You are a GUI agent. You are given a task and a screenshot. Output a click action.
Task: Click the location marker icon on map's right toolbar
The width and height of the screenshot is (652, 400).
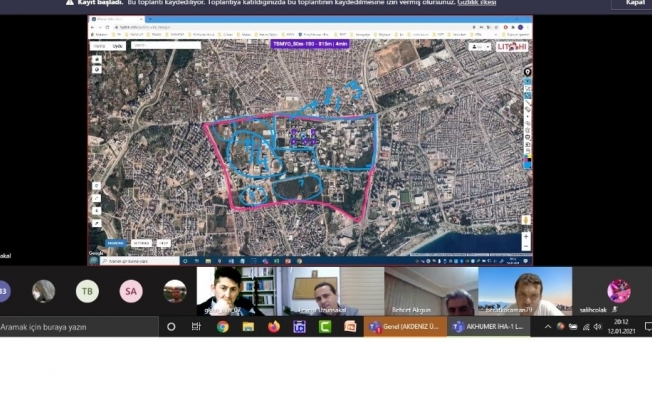coord(527,71)
